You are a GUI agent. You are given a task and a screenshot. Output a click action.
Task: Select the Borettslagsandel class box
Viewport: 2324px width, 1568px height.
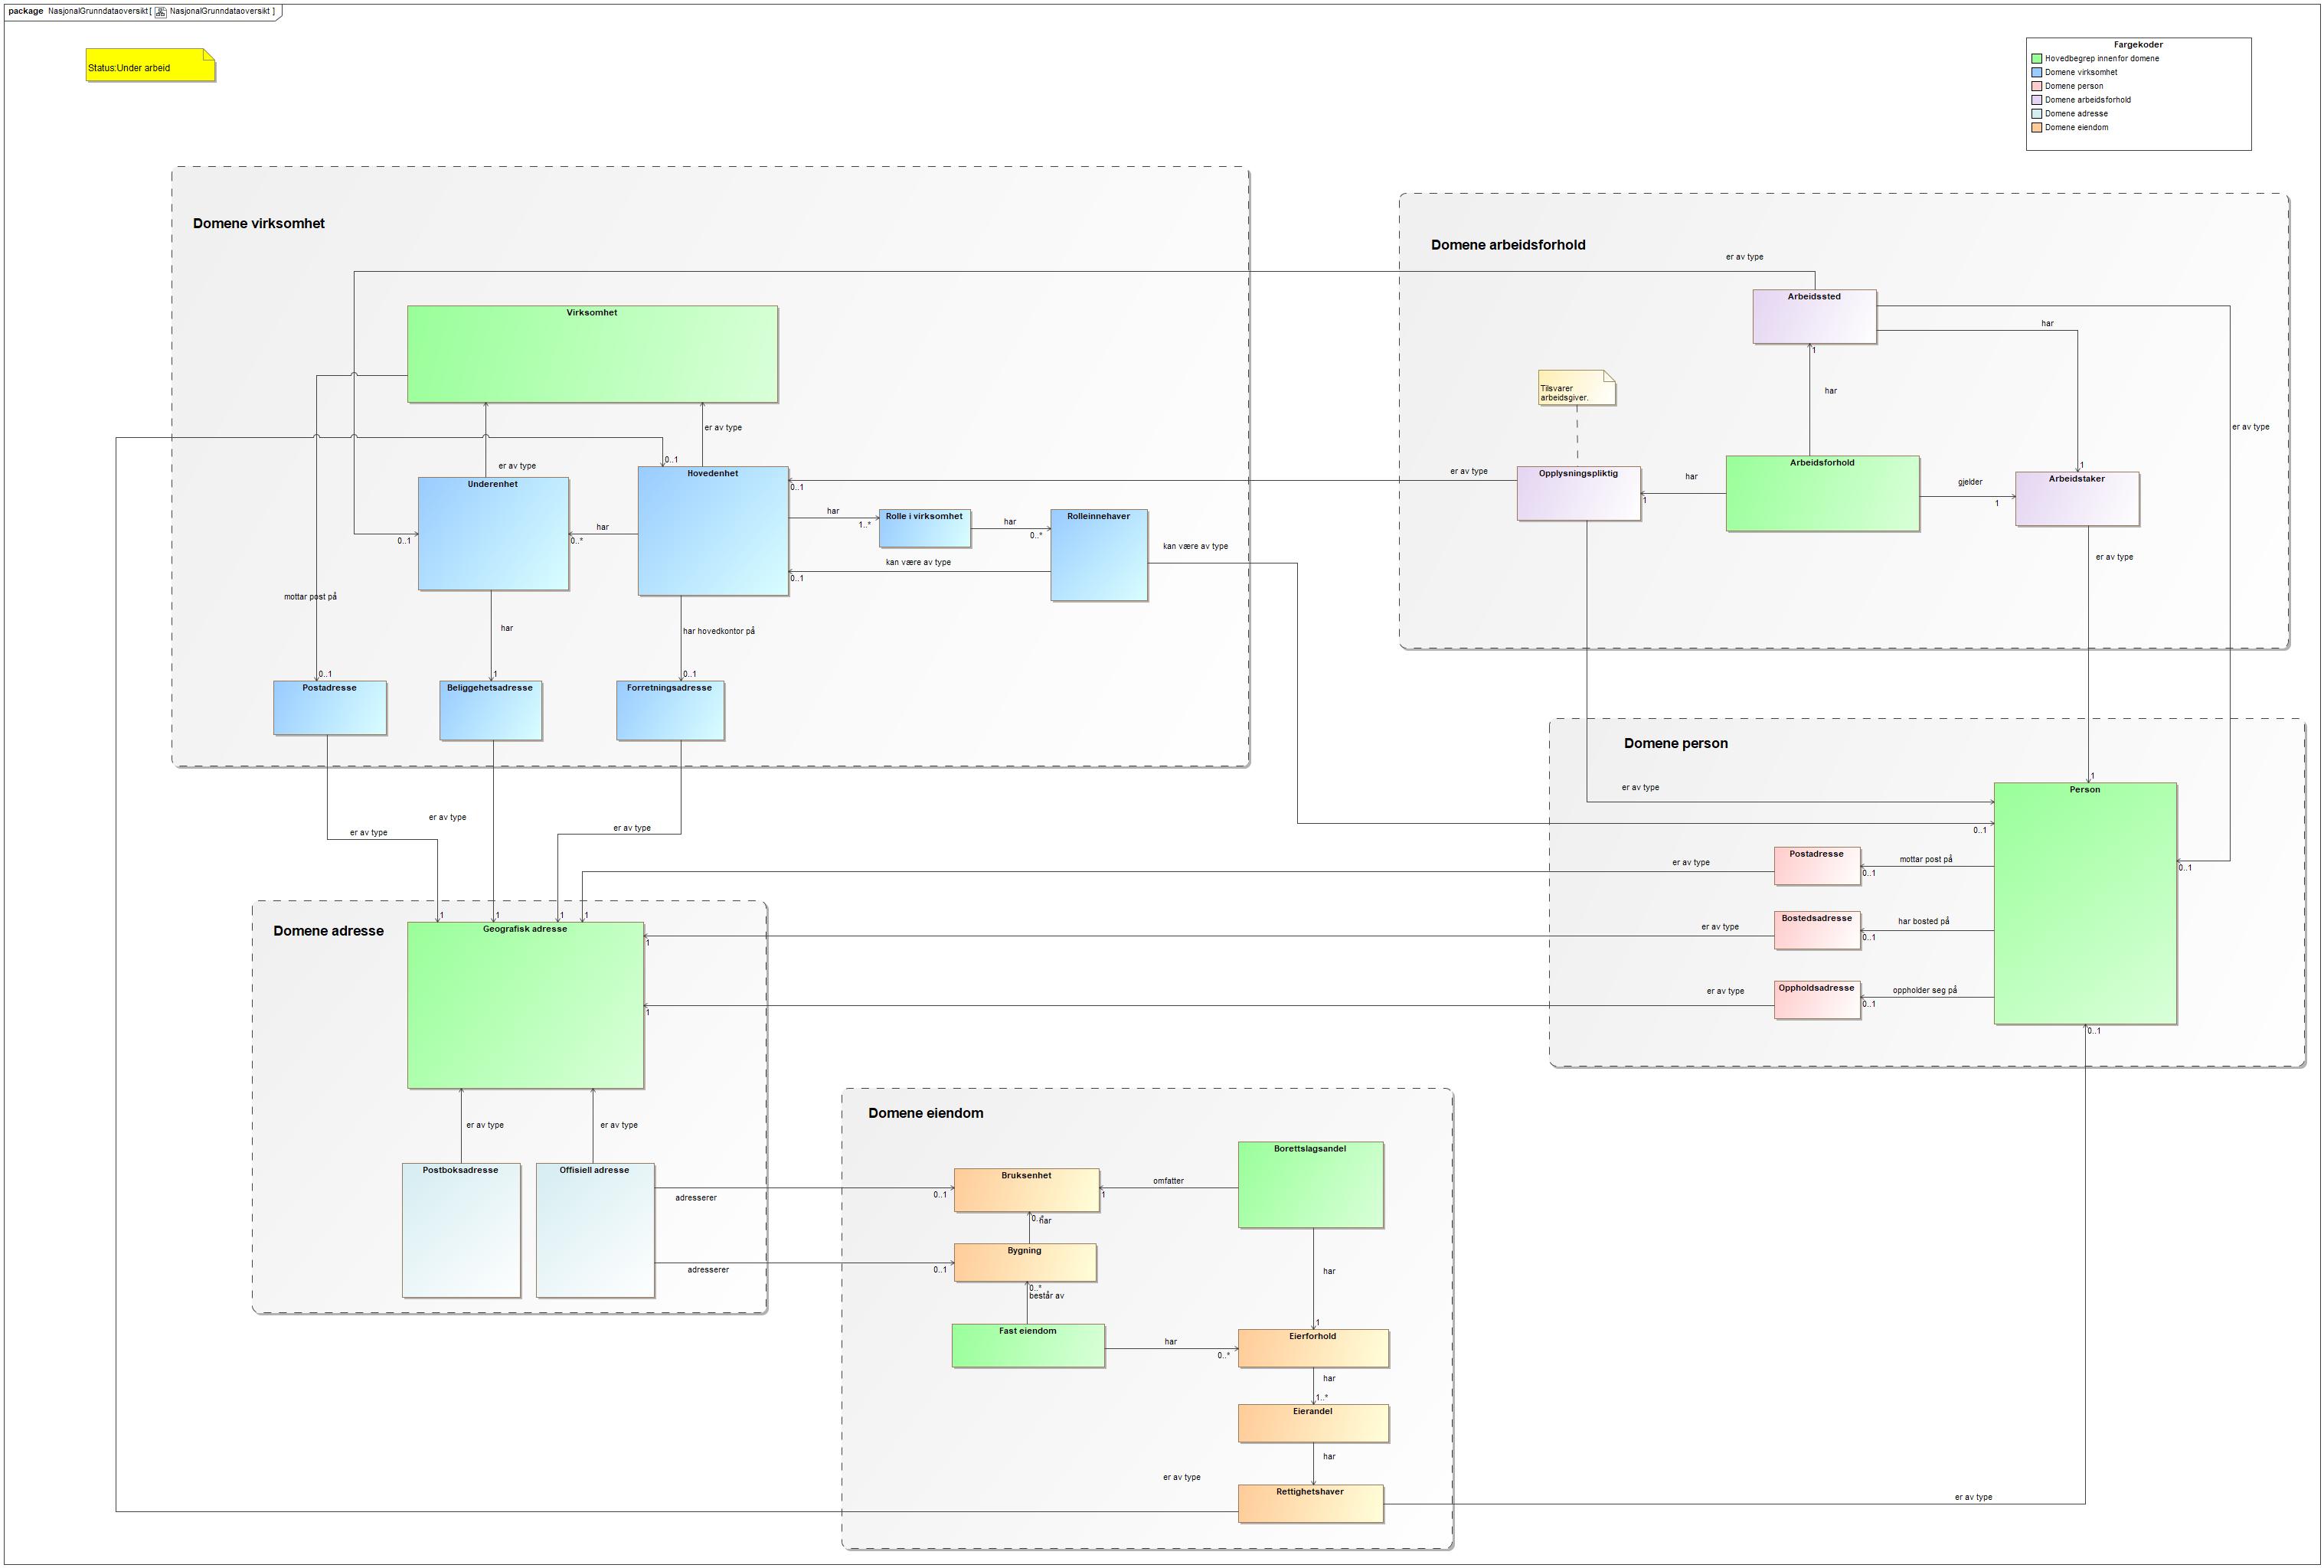pos(1310,1185)
